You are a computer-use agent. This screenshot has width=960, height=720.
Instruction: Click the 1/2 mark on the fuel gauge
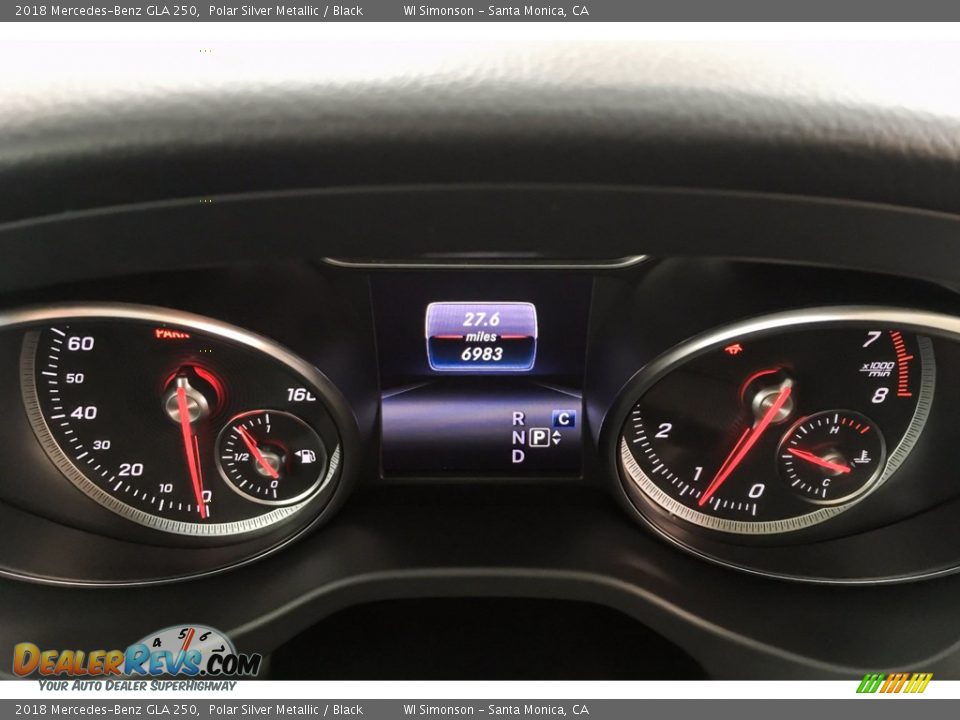click(x=241, y=457)
